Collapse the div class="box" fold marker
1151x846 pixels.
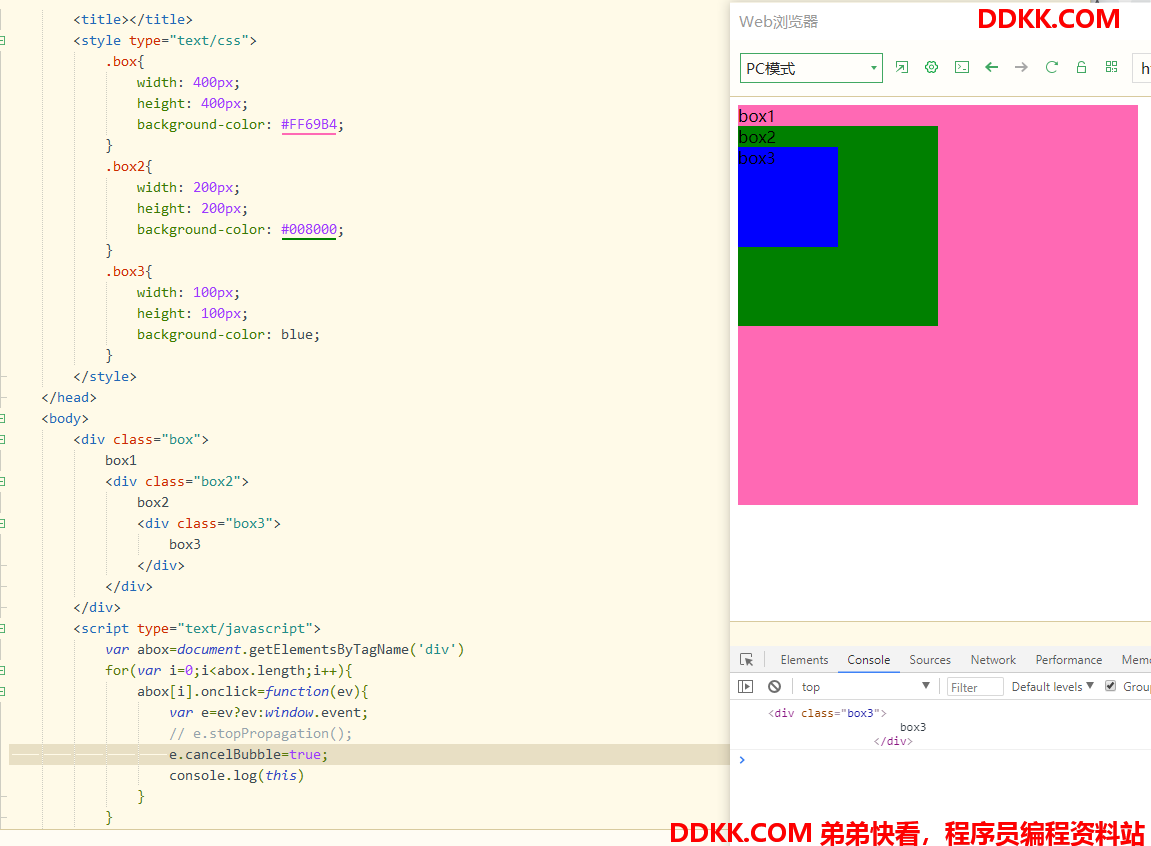coord(3,440)
